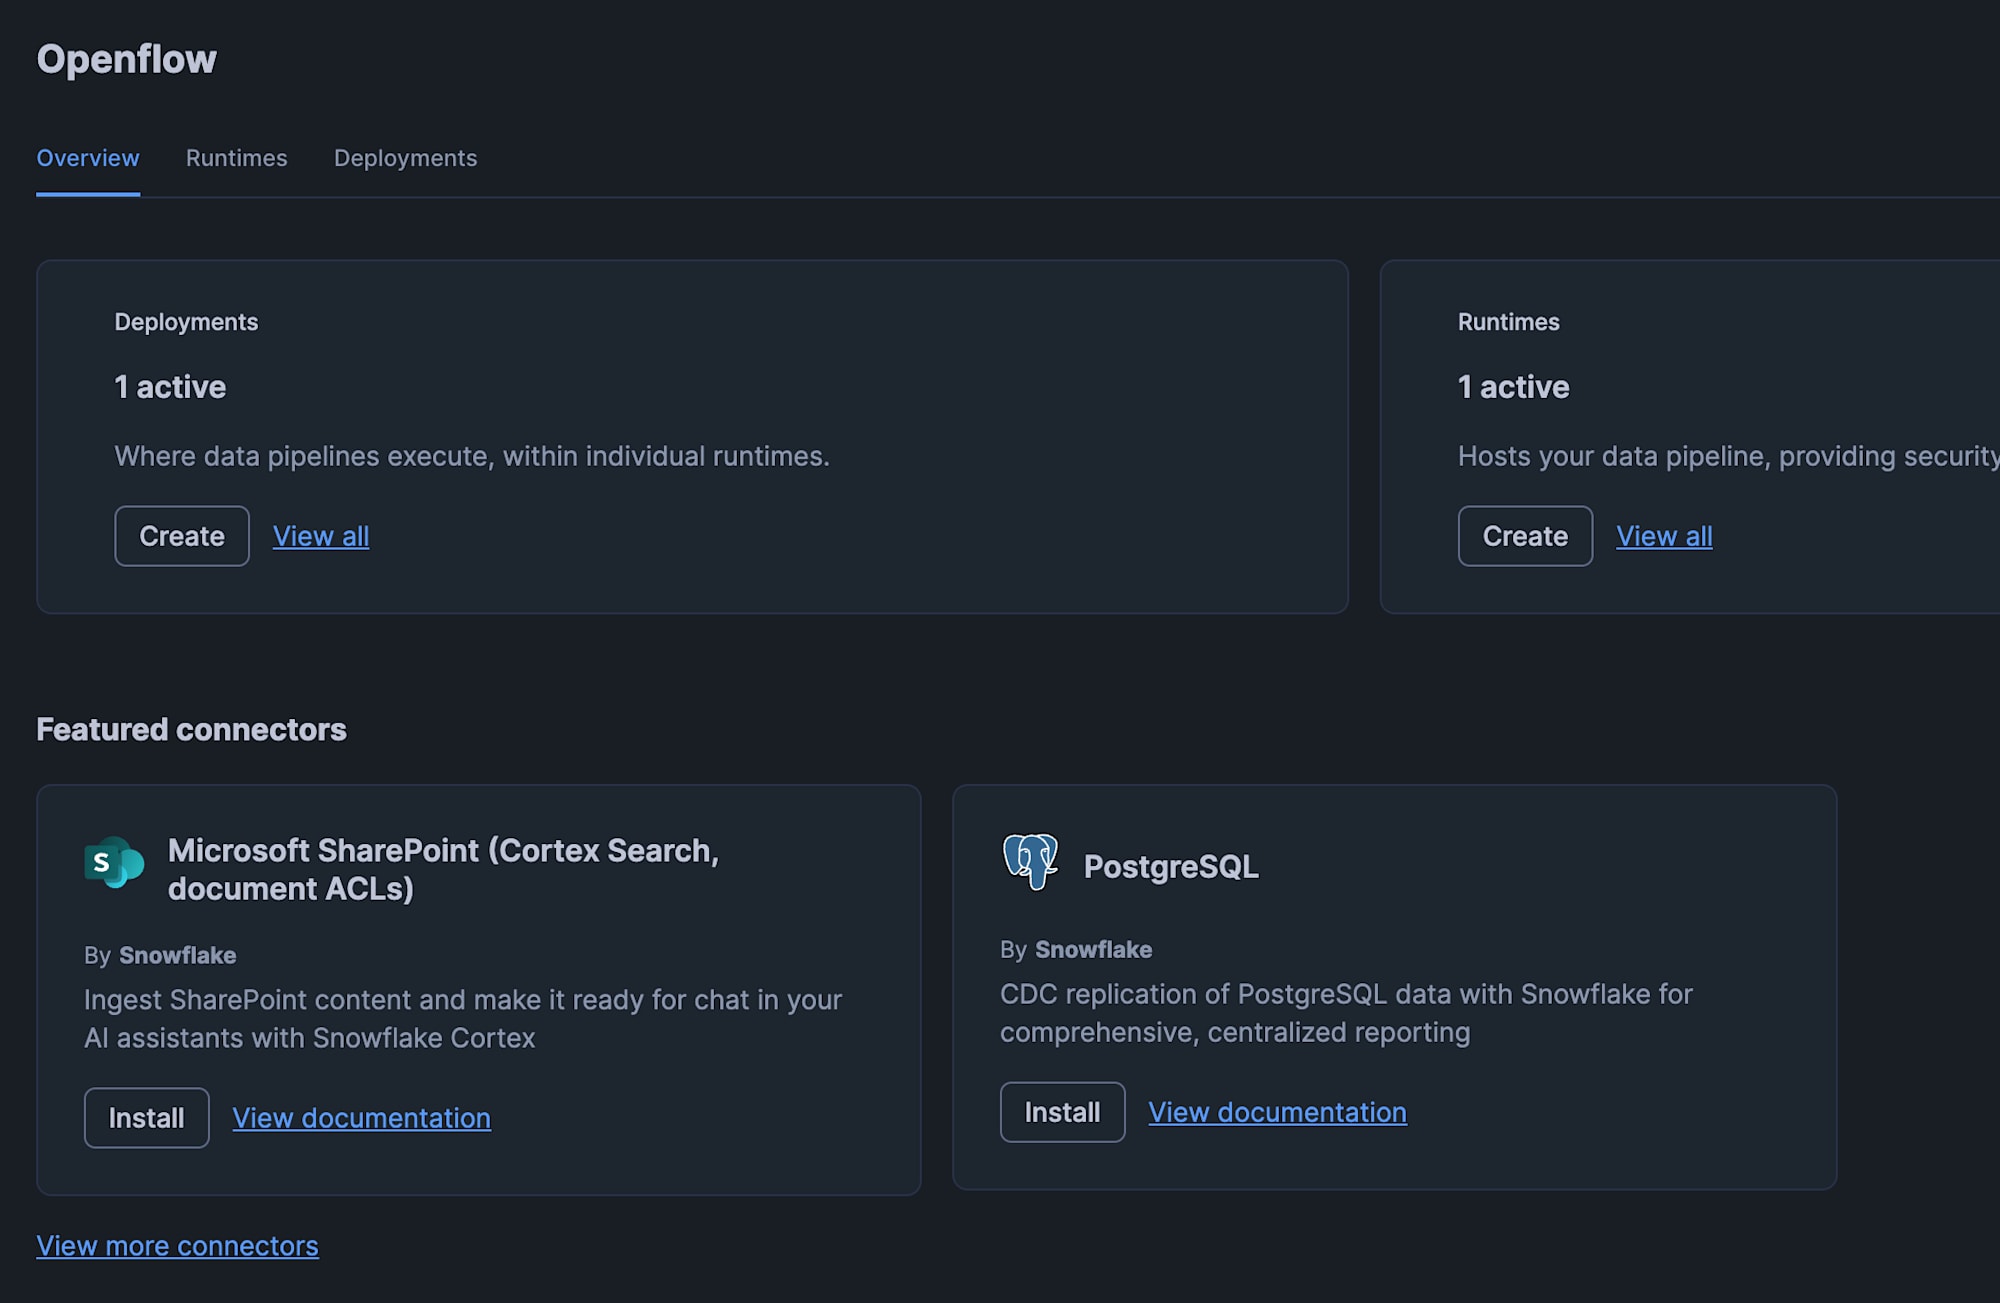The image size is (2000, 1303).
Task: View all deployments link
Action: tap(321, 536)
